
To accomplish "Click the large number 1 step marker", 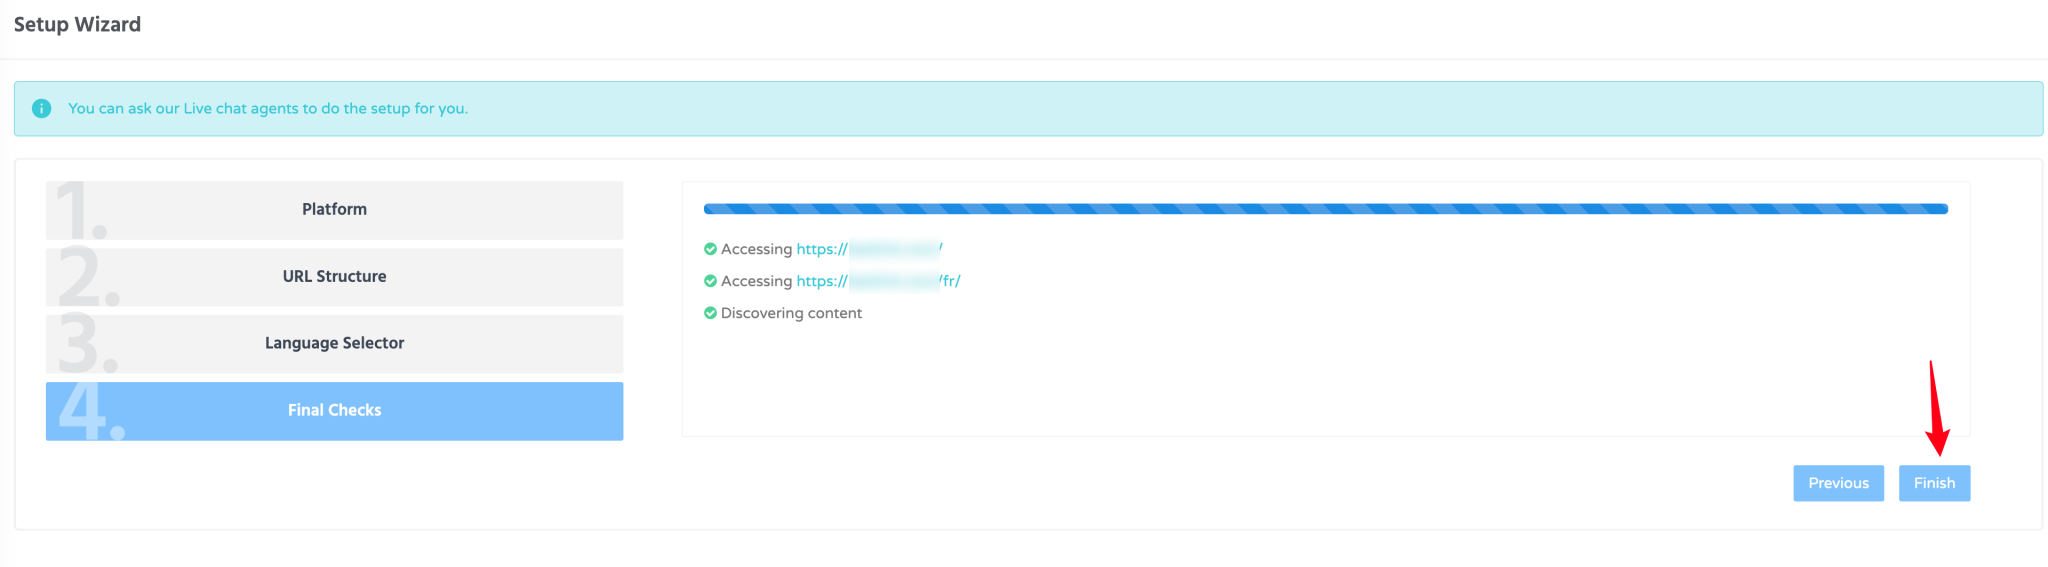I will point(80,211).
